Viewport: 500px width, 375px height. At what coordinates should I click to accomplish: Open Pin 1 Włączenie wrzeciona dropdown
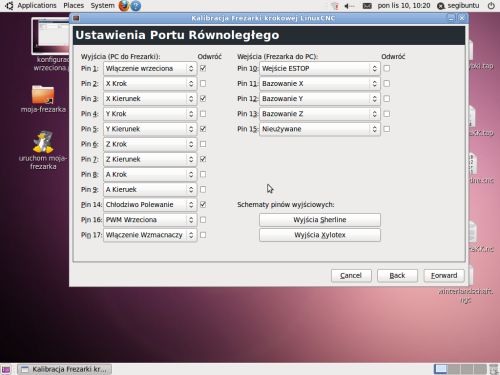coord(150,68)
